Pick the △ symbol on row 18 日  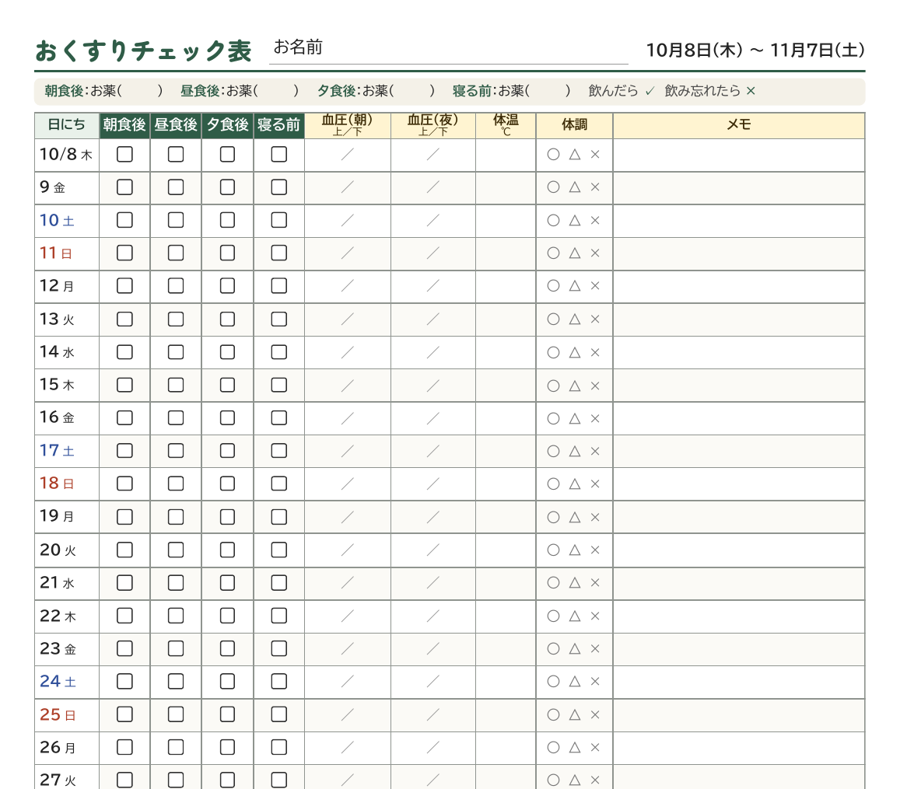pyautogui.click(x=575, y=484)
